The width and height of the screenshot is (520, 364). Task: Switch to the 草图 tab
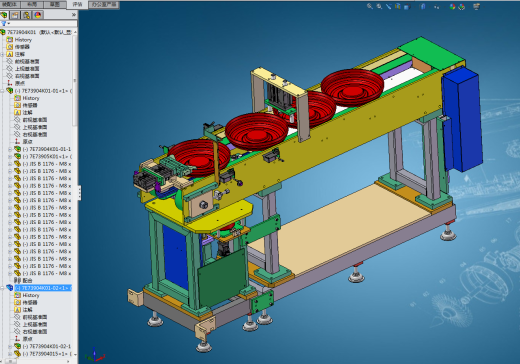[x=55, y=4]
